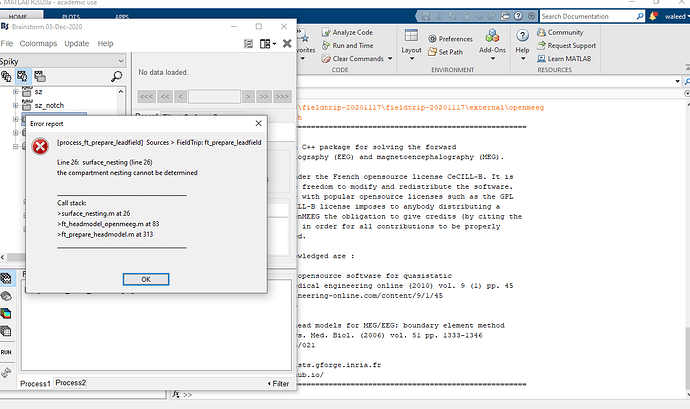Open the Update menu in Brainstorm
The width and height of the screenshot is (690, 409).
click(77, 44)
